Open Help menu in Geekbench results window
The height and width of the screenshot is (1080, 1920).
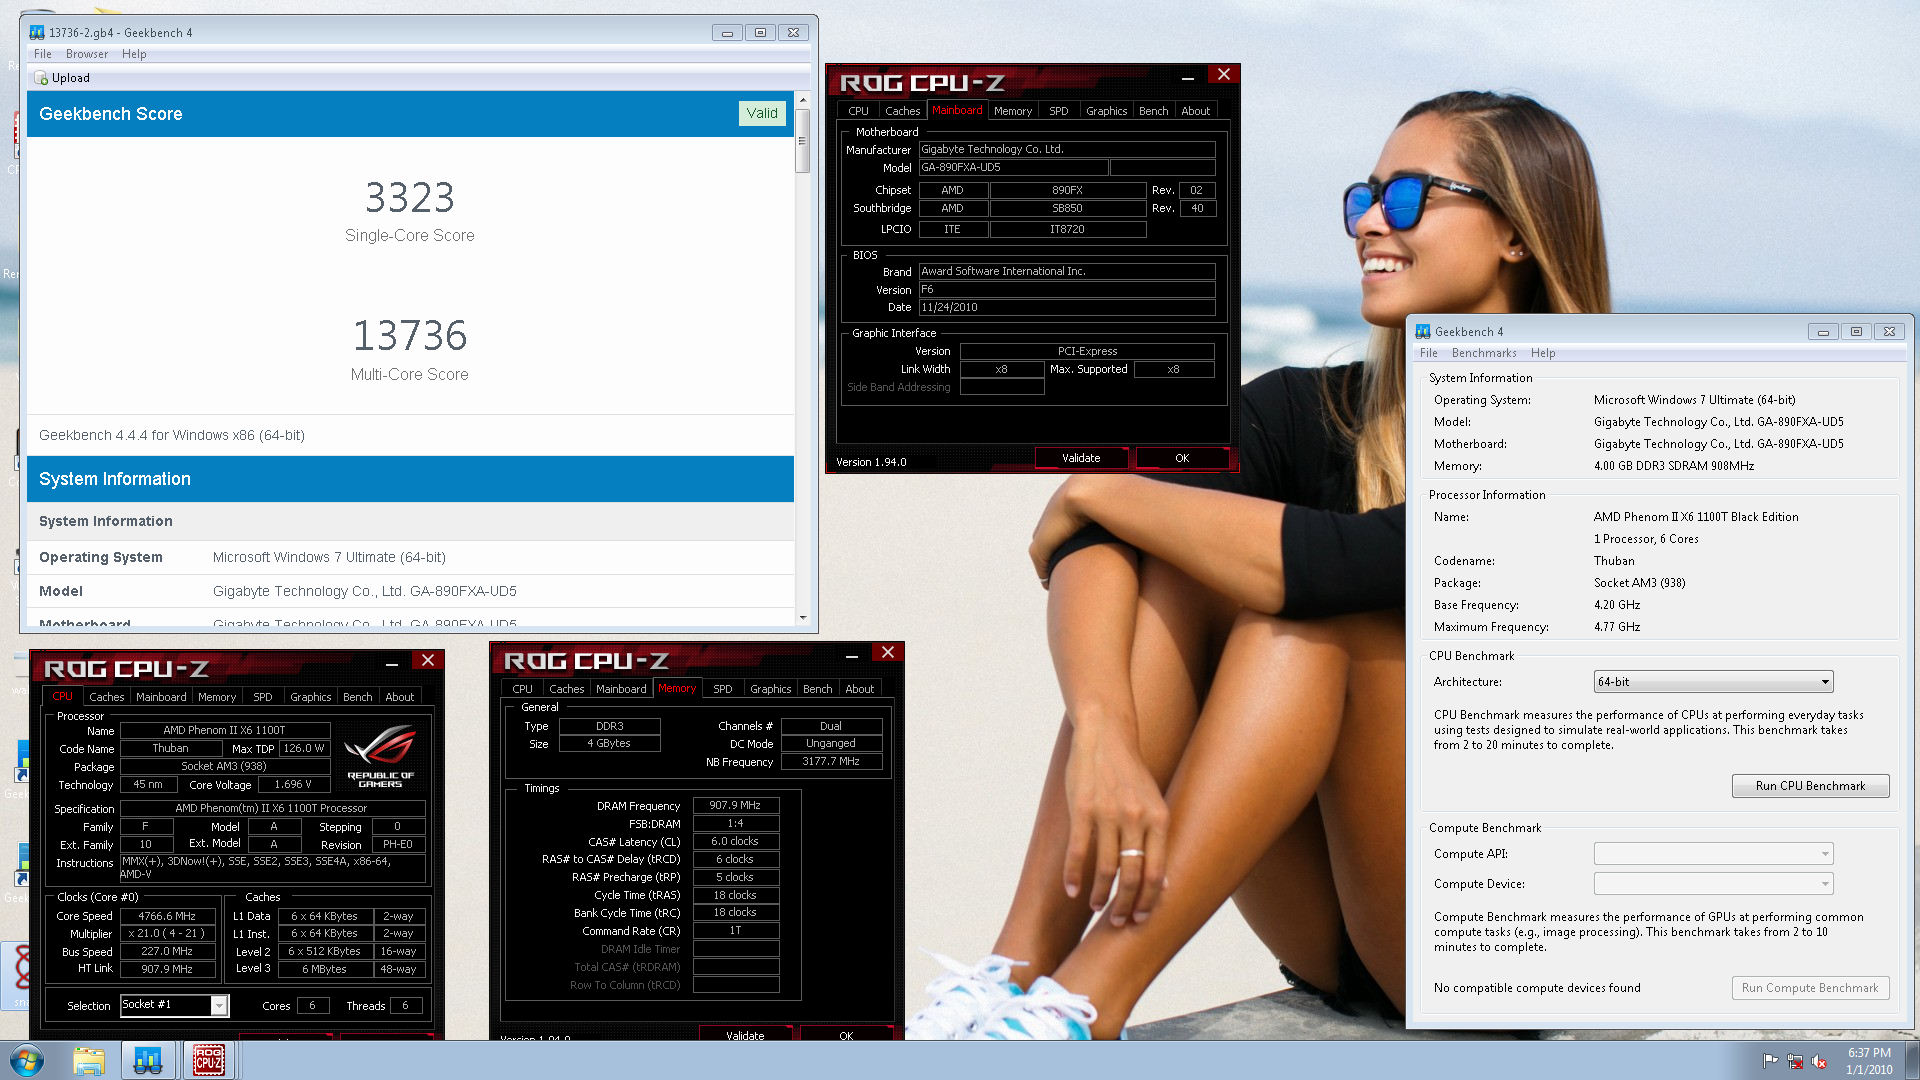[x=134, y=54]
